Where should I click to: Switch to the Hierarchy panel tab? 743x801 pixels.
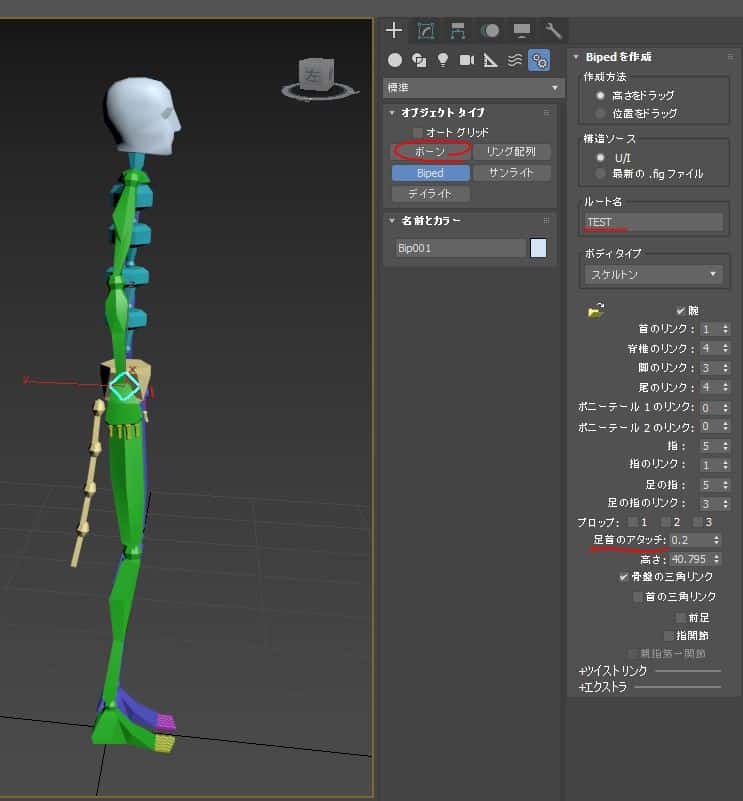pos(458,30)
